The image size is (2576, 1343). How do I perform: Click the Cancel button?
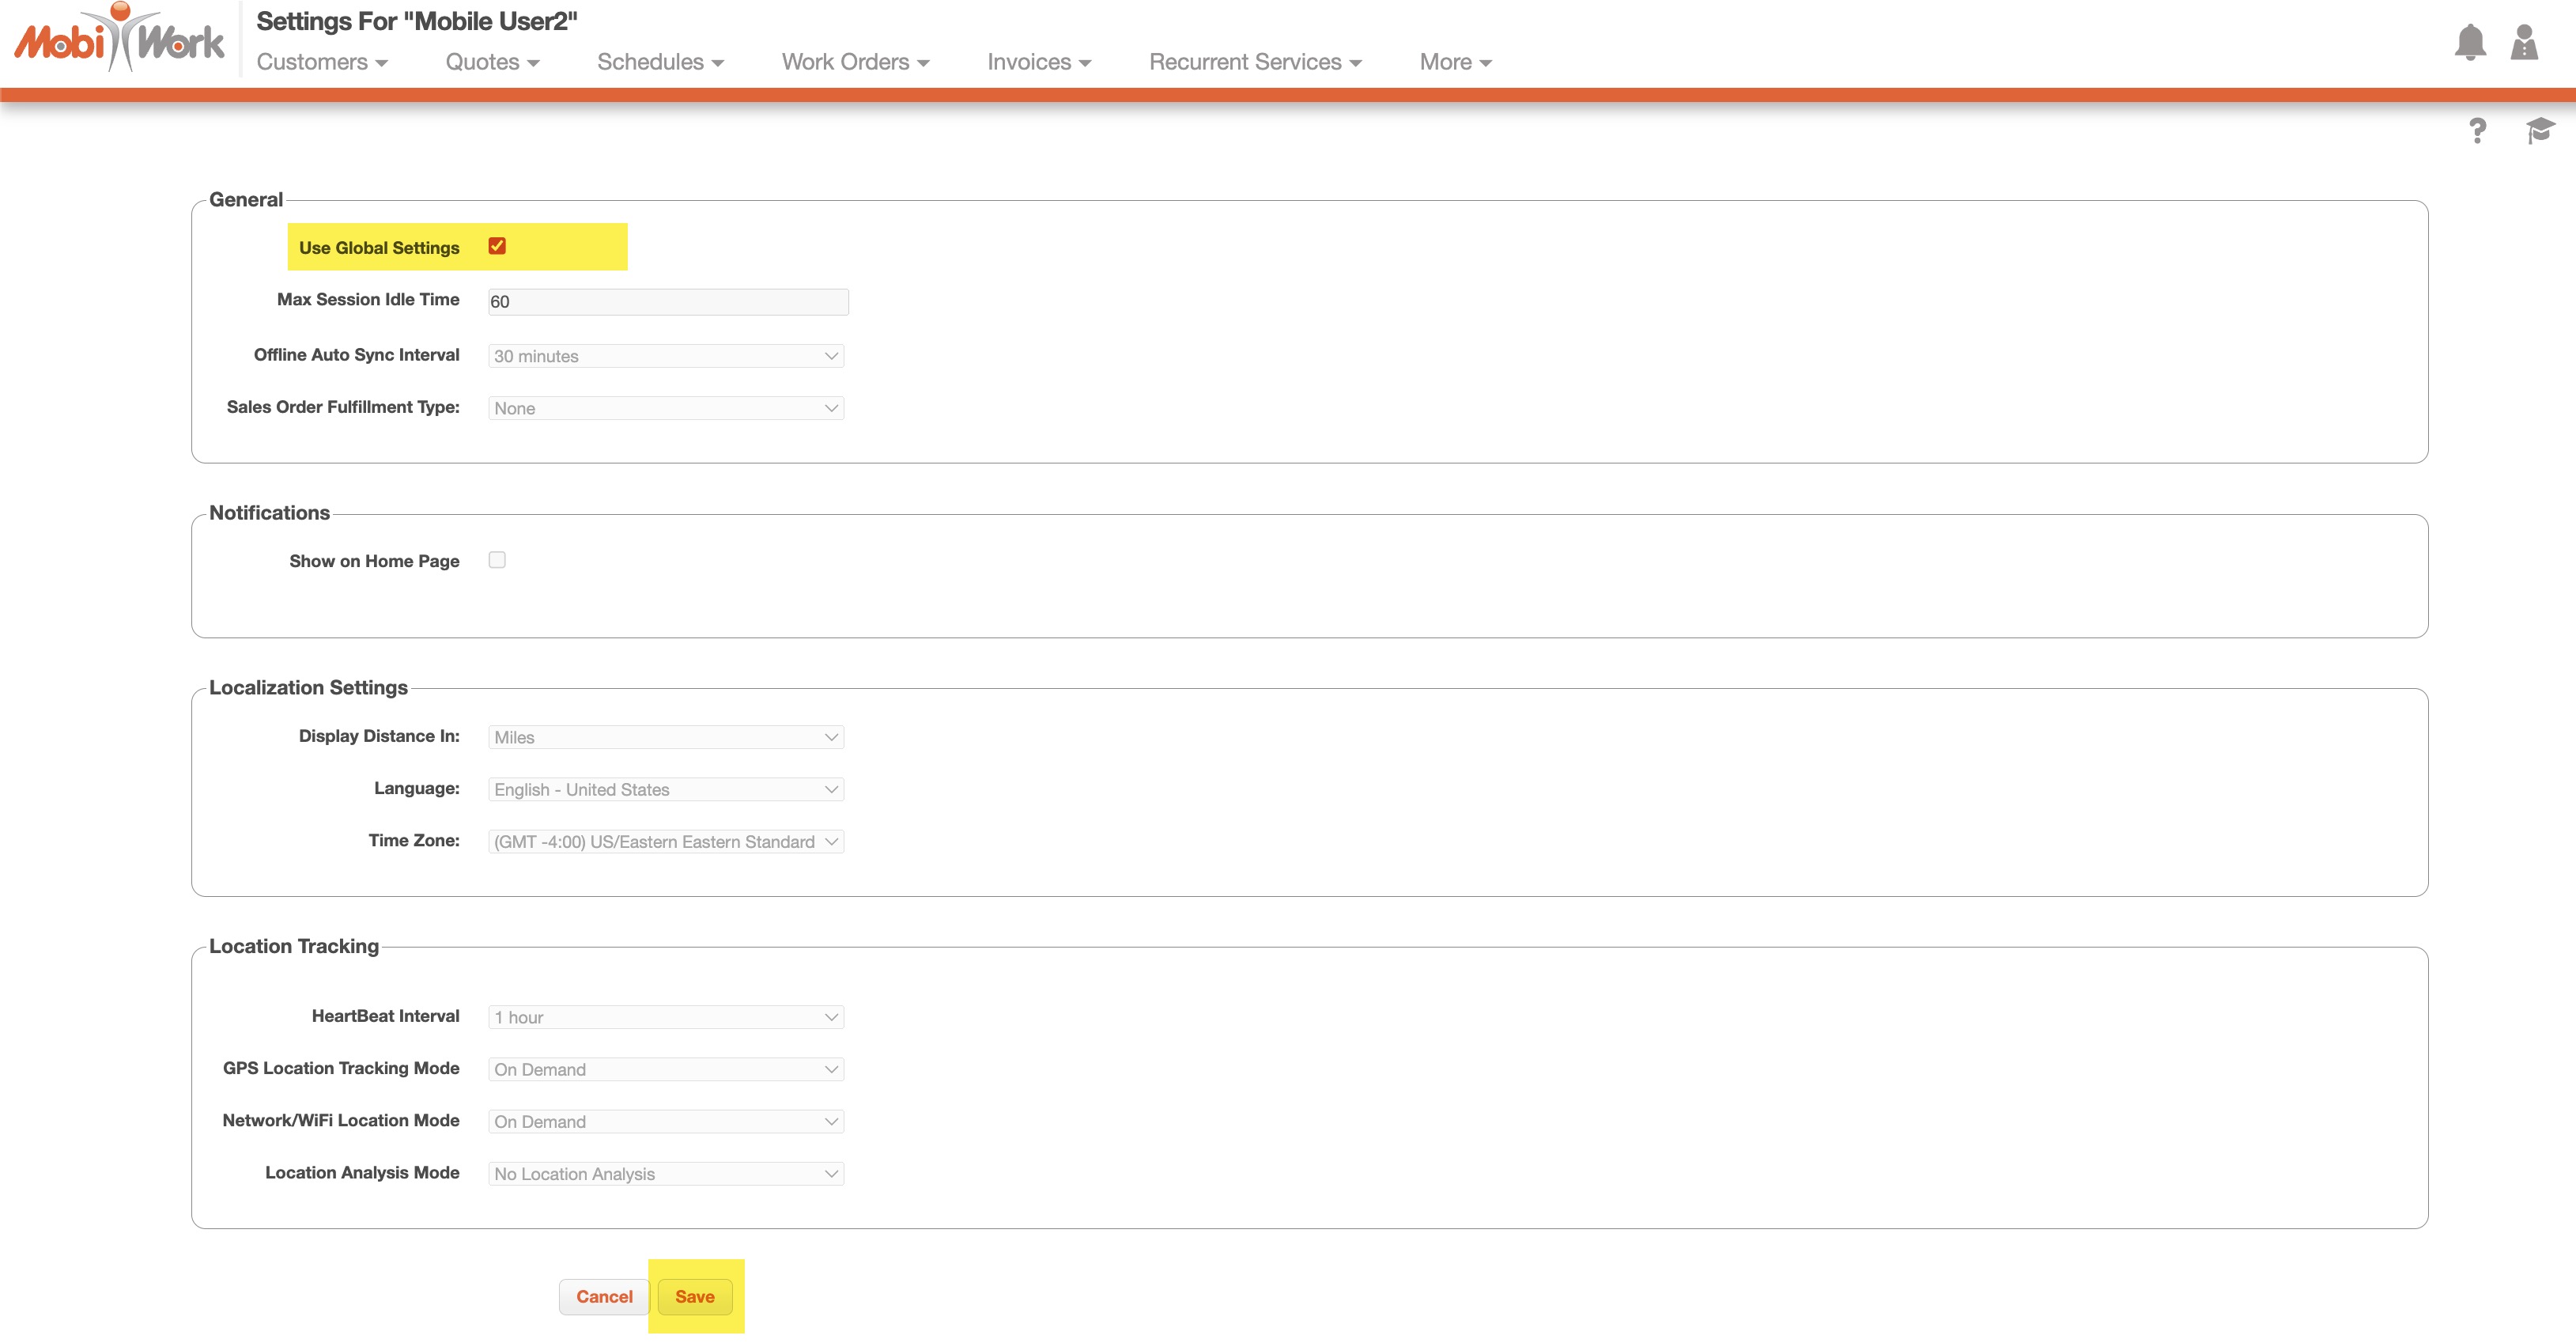[604, 1297]
